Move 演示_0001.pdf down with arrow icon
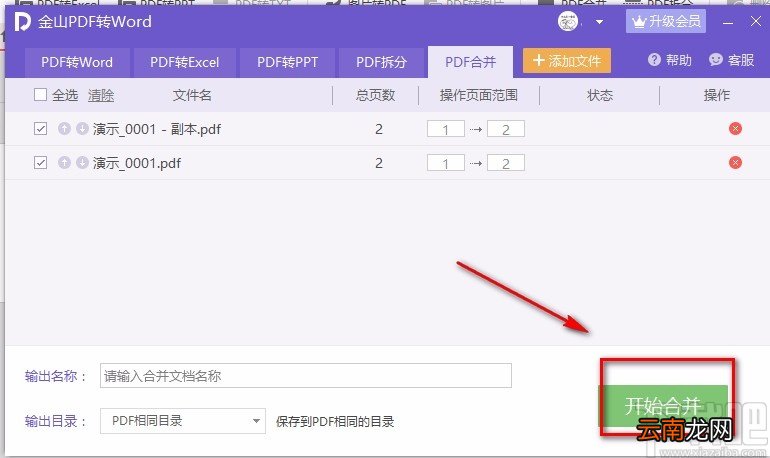This screenshot has width=770, height=458. (x=82, y=162)
